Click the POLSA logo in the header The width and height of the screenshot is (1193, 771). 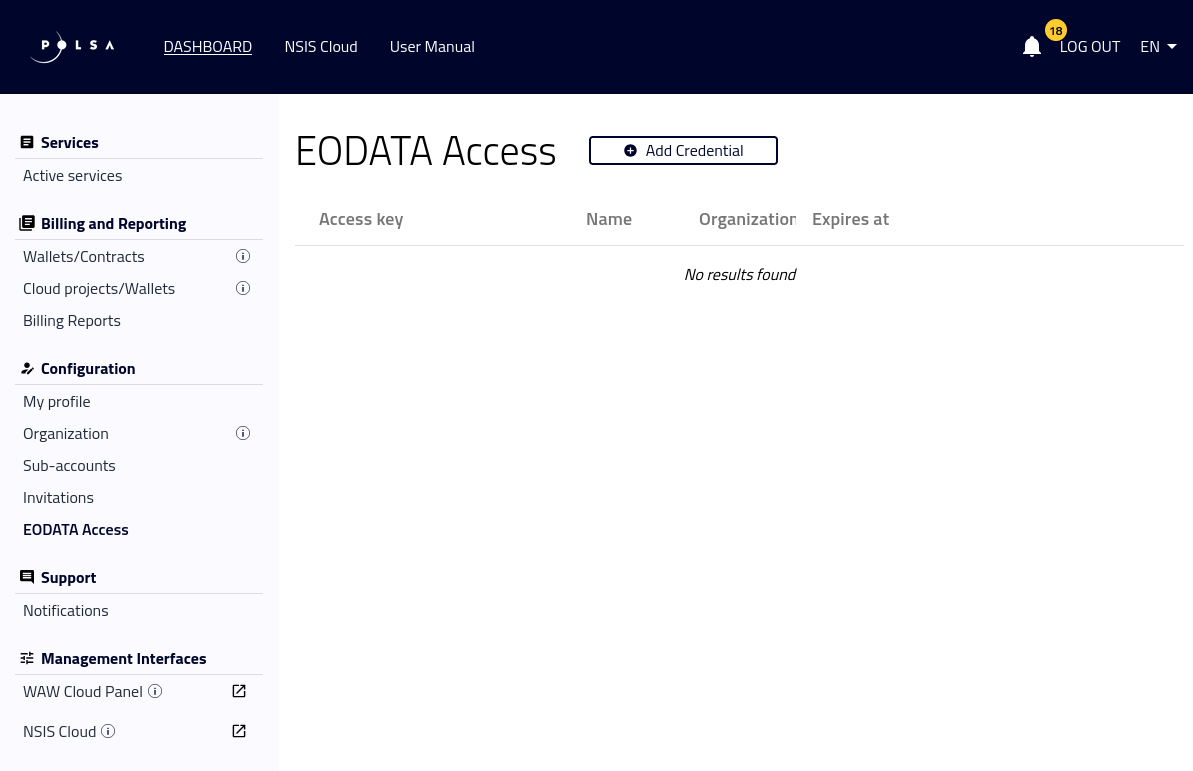point(71,46)
